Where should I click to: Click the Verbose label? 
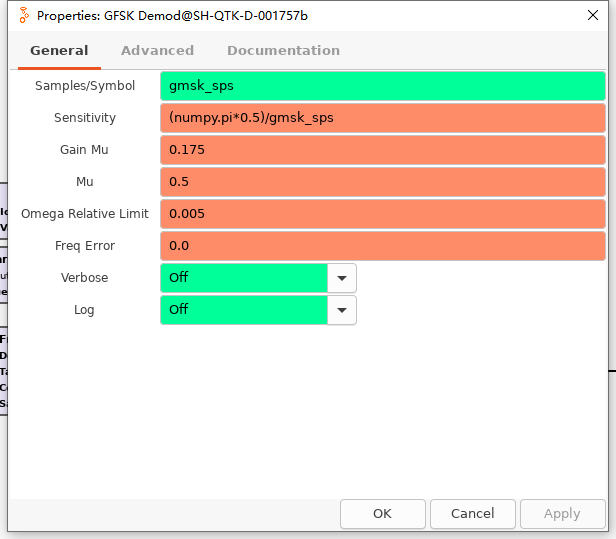[84, 278]
